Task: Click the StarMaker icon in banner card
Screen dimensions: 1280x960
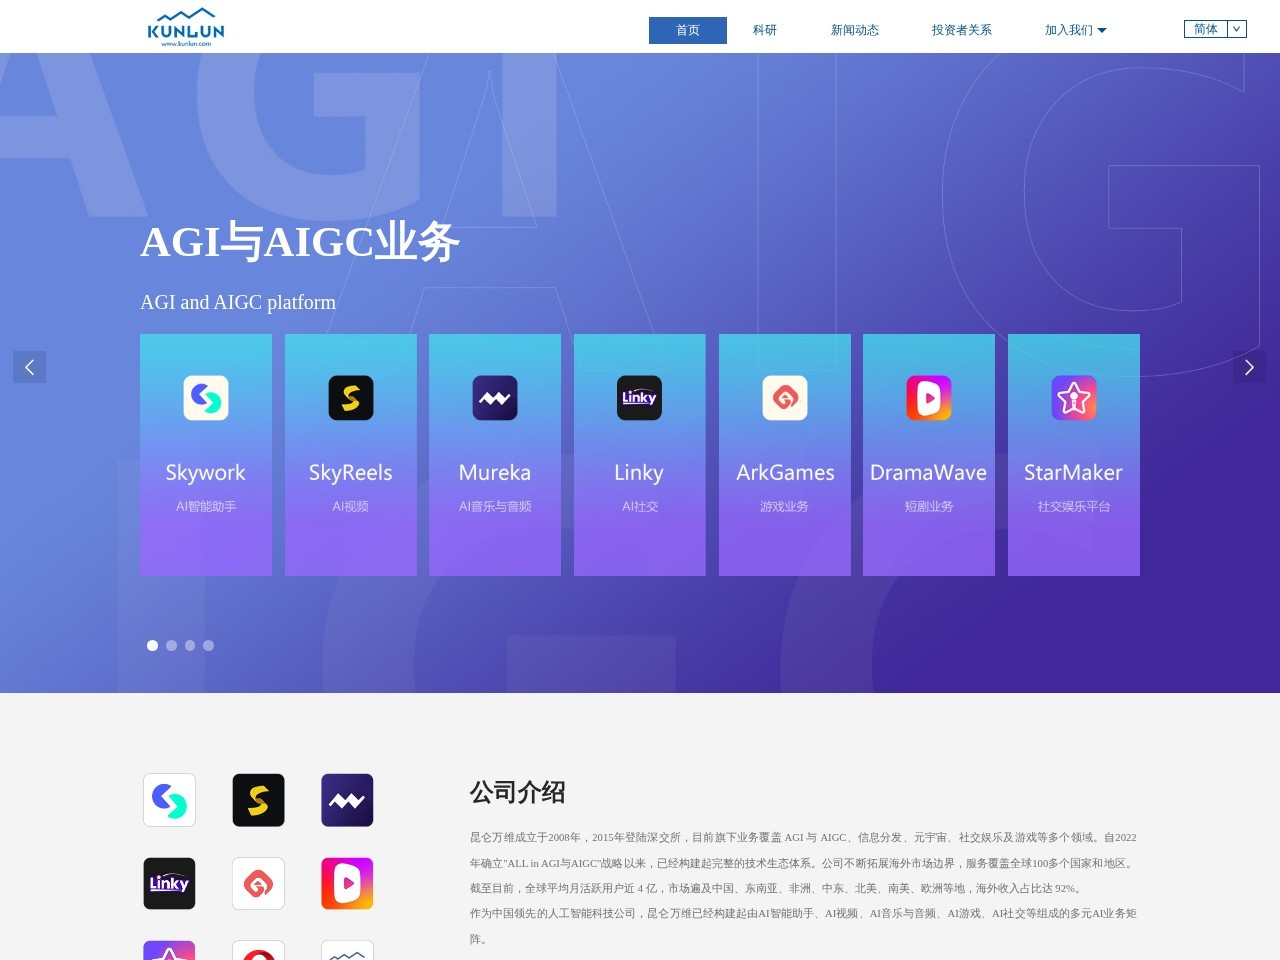Action: (x=1074, y=398)
